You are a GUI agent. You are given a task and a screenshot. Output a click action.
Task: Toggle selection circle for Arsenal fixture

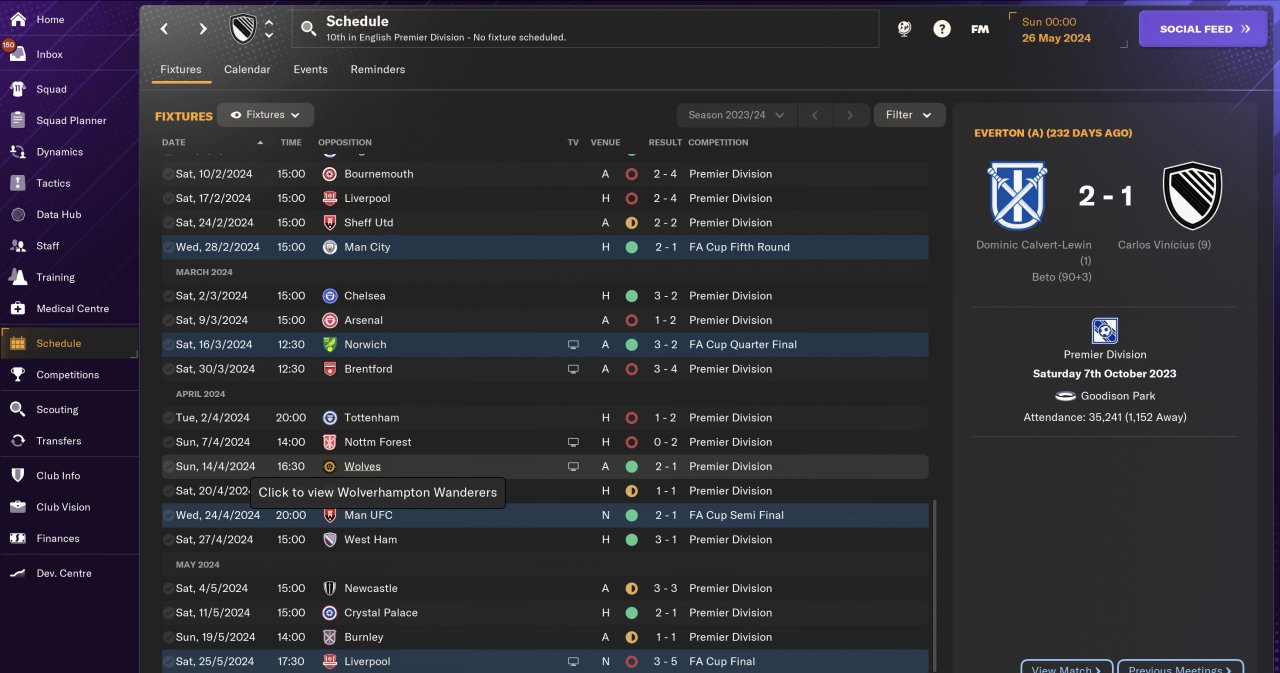[x=168, y=320]
